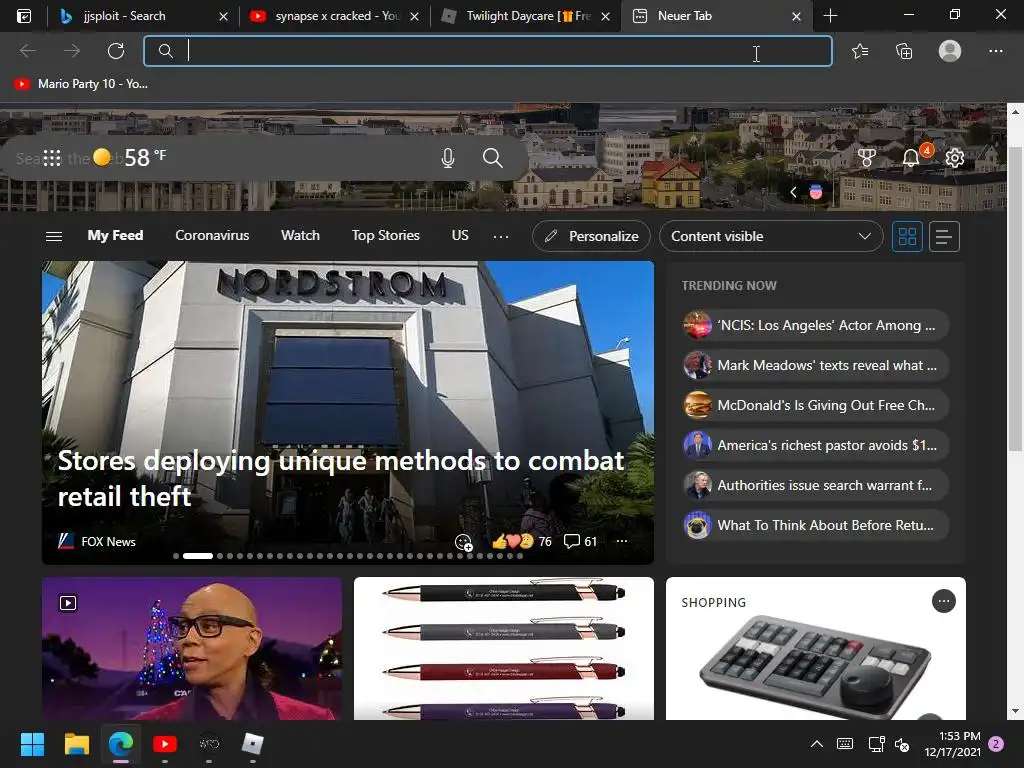Open comments on the Nordstrom story
Screen dimensions: 1024x768
[x=580, y=541]
